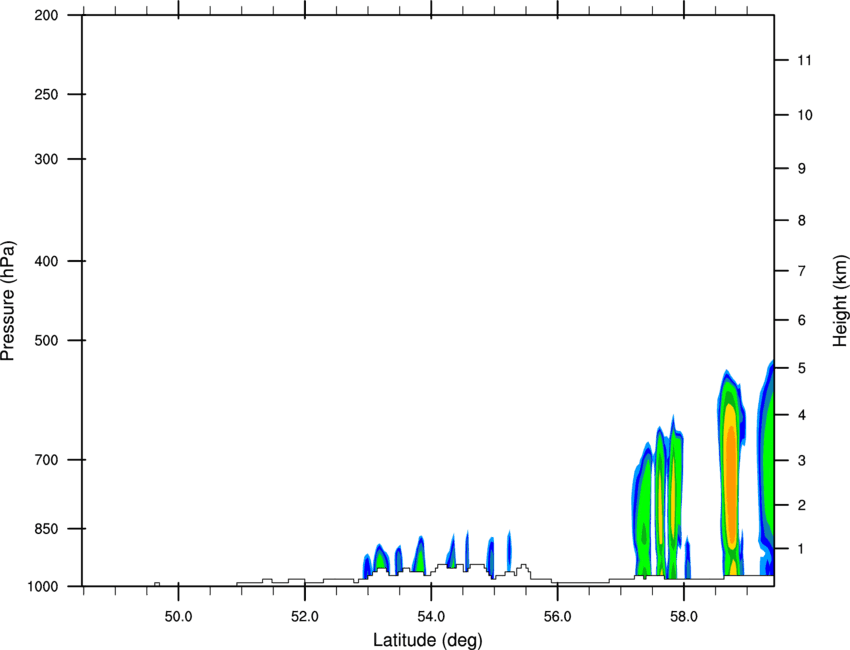
Task: Click the 52.0 latitude tick label
Action: [x=305, y=617]
